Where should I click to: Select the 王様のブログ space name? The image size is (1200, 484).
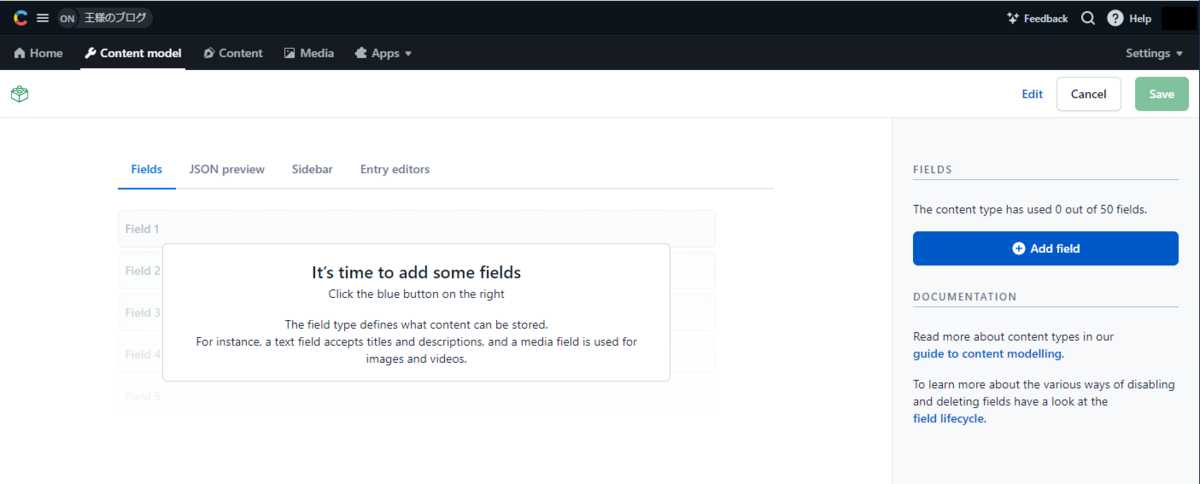[115, 18]
